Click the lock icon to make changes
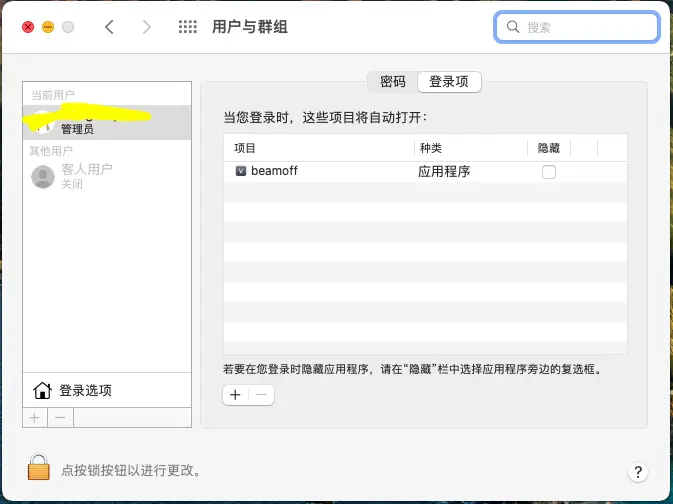Viewport: 673px width, 504px height. pos(38,468)
